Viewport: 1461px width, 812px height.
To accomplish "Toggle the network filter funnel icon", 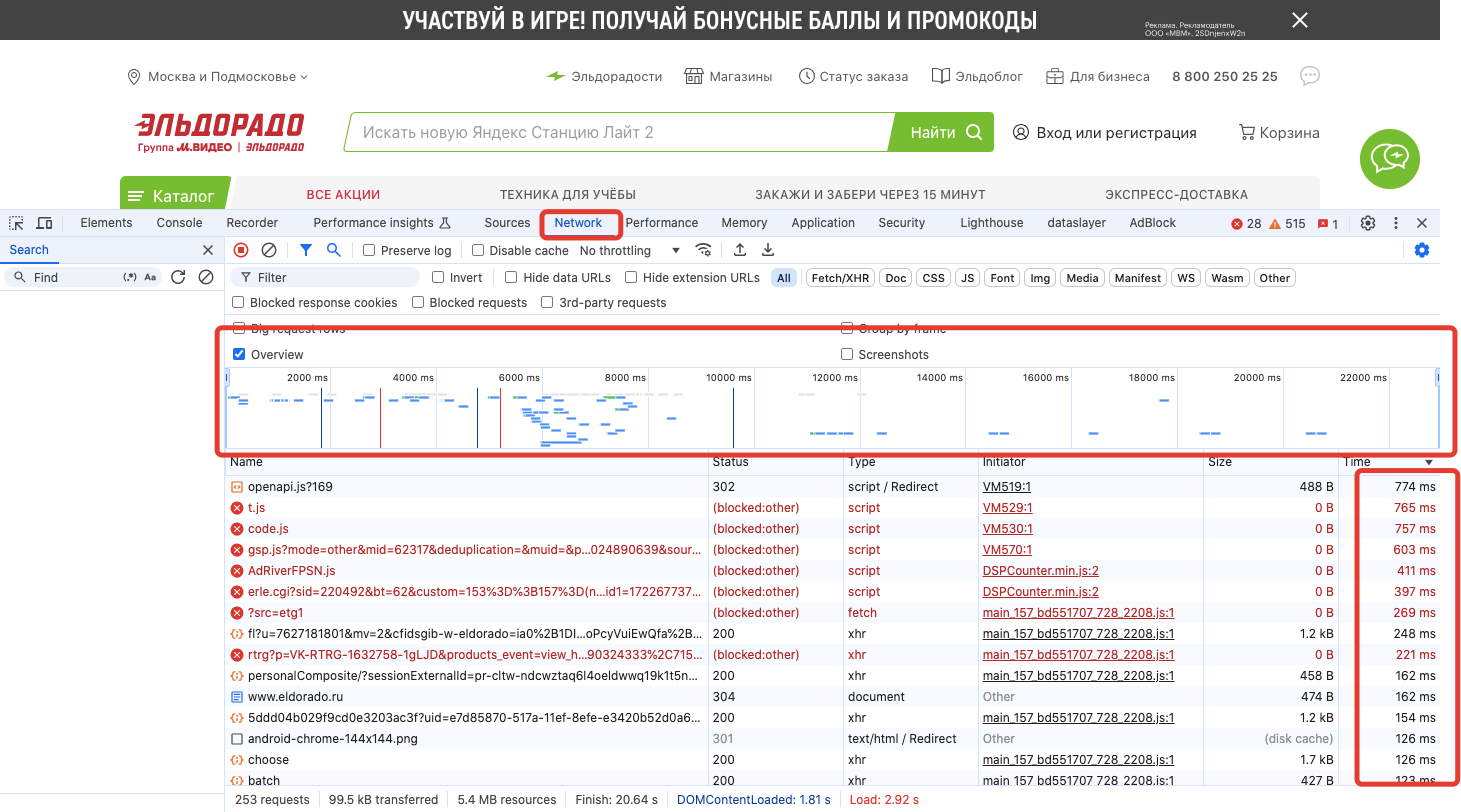I will pos(306,250).
